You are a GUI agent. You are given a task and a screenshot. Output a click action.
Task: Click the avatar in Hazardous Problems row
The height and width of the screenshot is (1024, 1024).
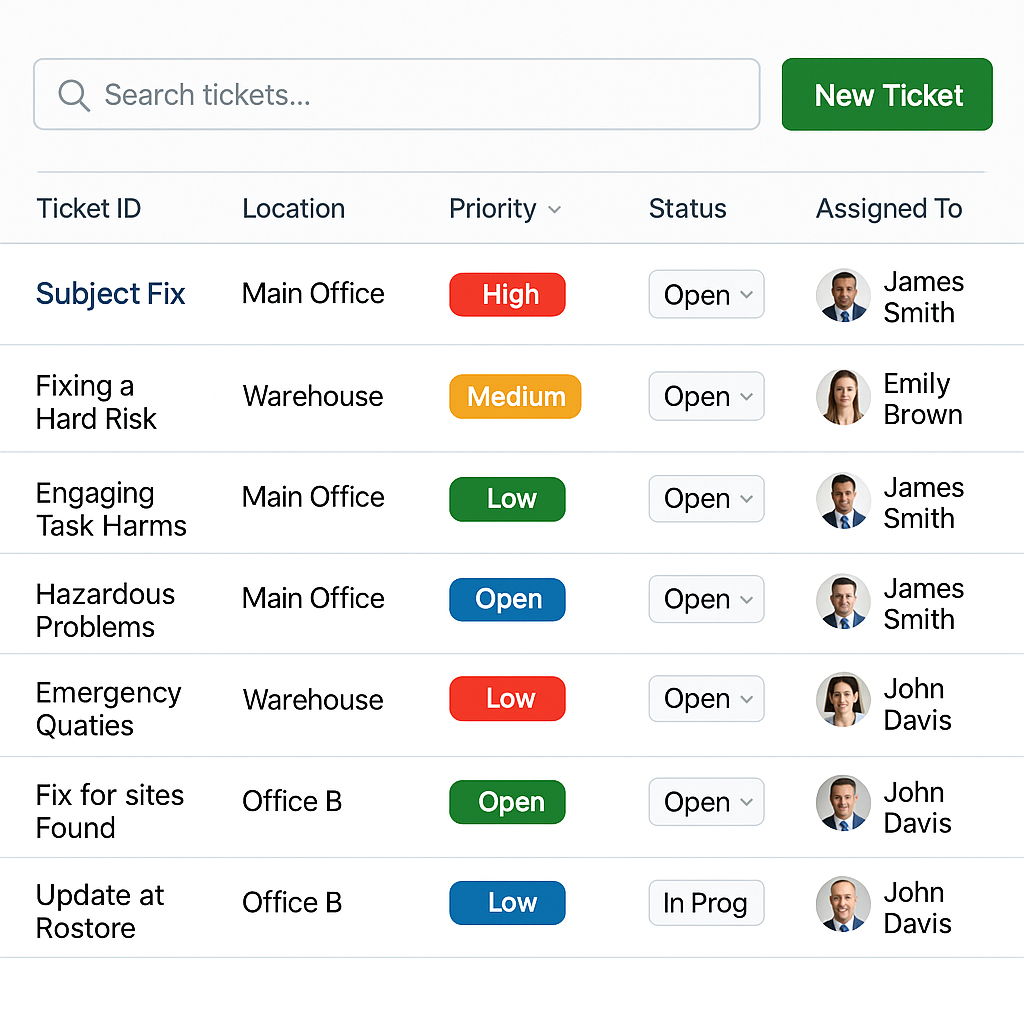[x=843, y=601]
